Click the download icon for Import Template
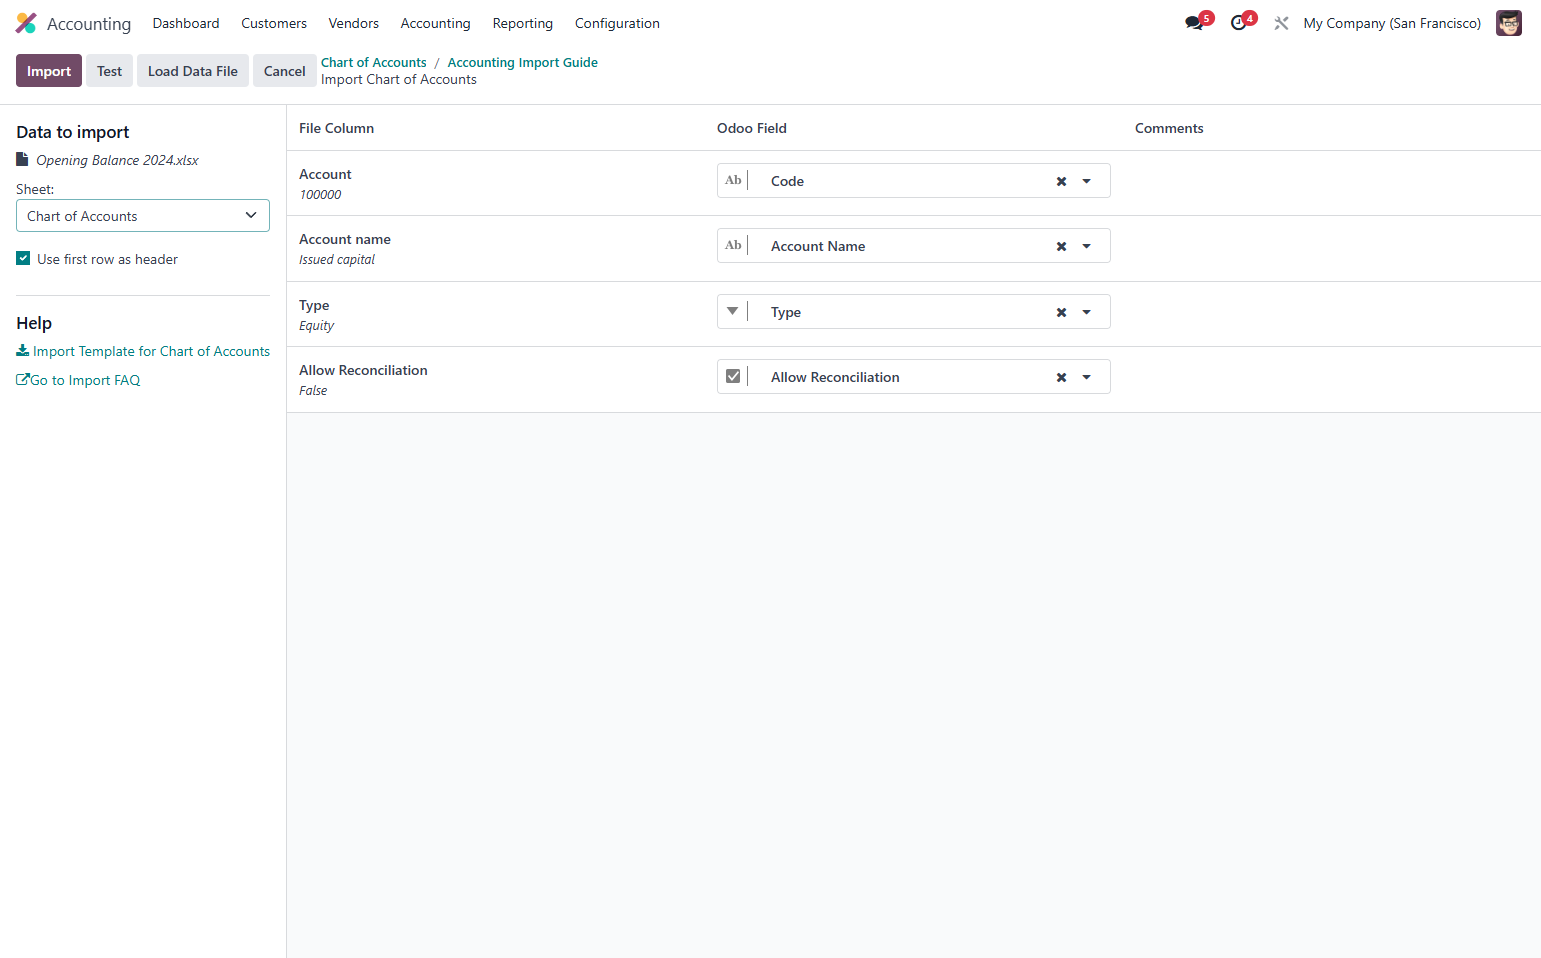The width and height of the screenshot is (1541, 958). pos(22,351)
